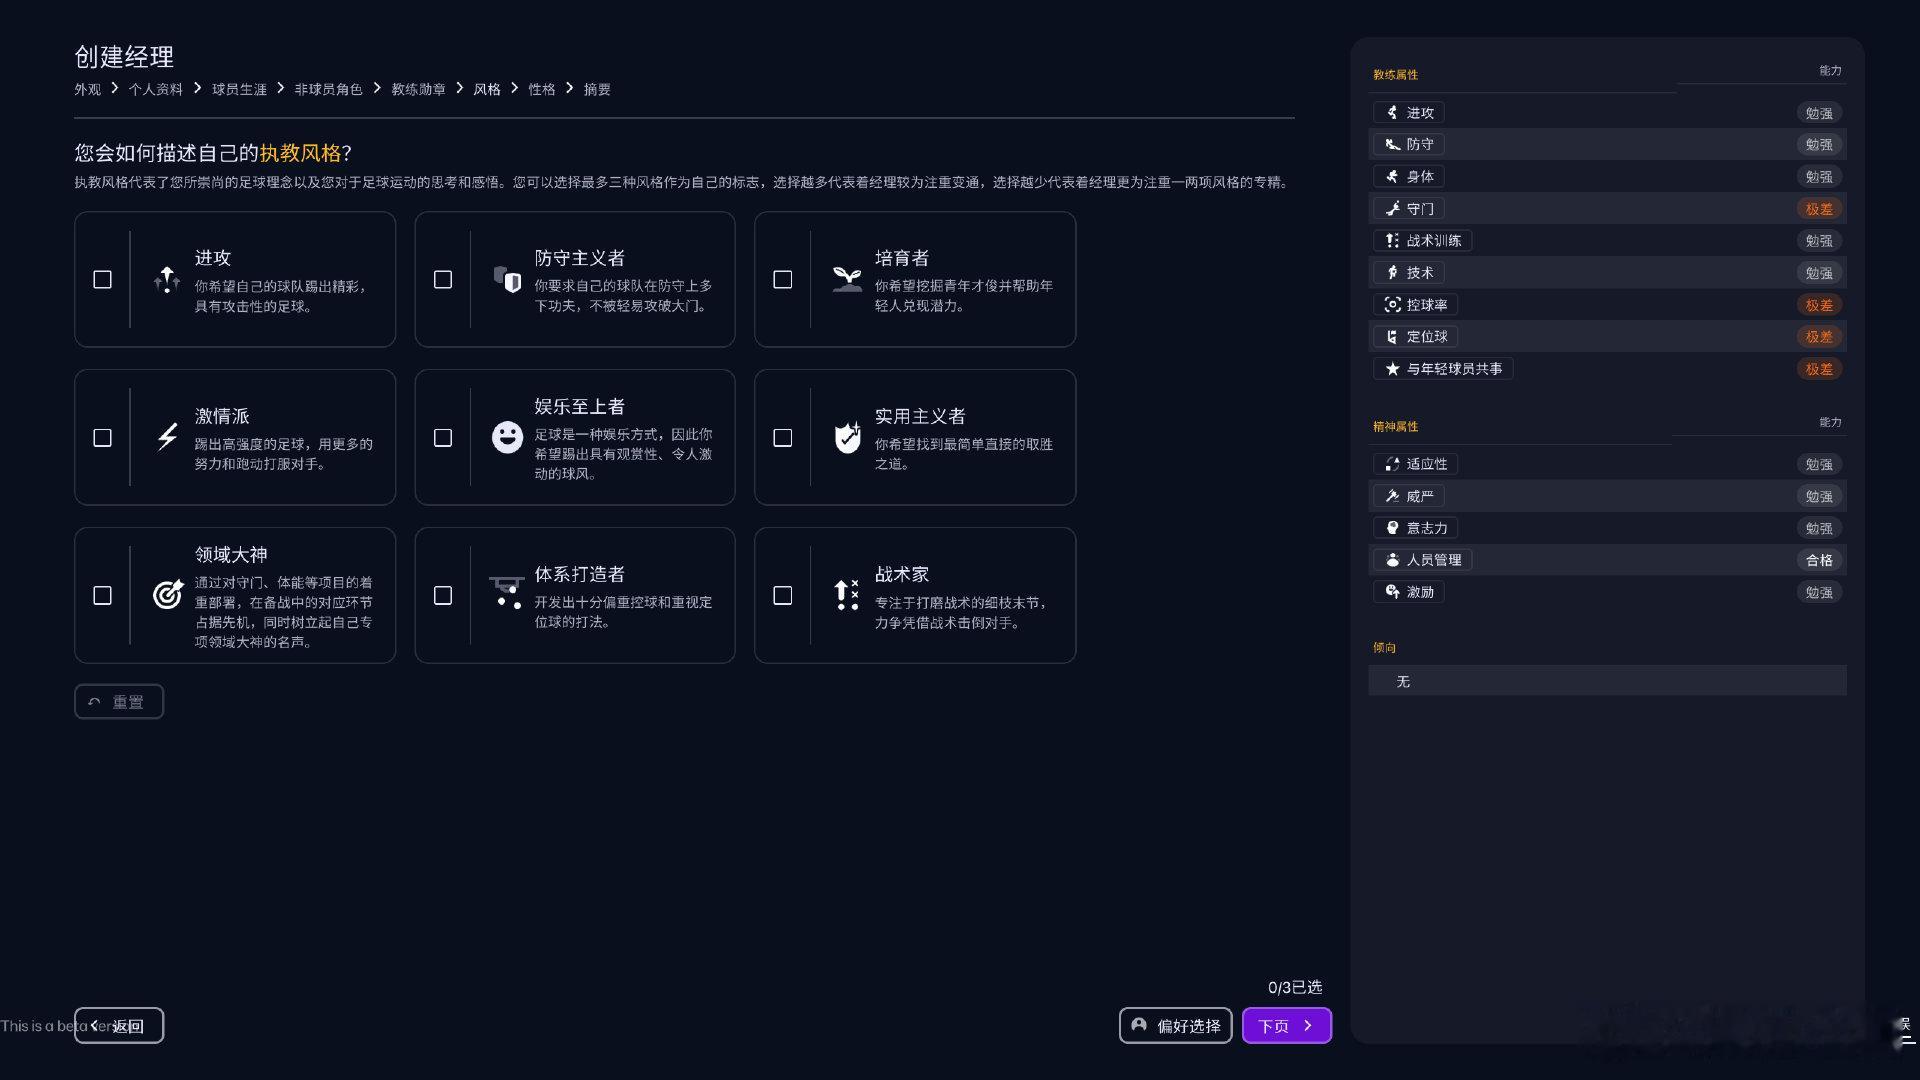Click the 领域大神 target icon
Image resolution: width=1920 pixels, height=1080 pixels.
167,595
